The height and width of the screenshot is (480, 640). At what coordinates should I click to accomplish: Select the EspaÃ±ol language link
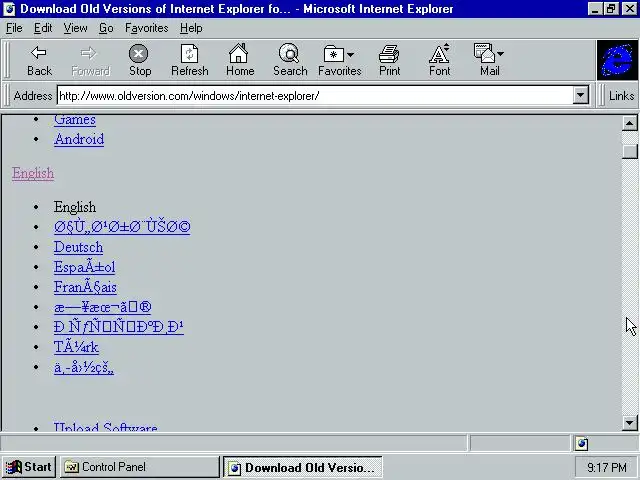pyautogui.click(x=84, y=267)
